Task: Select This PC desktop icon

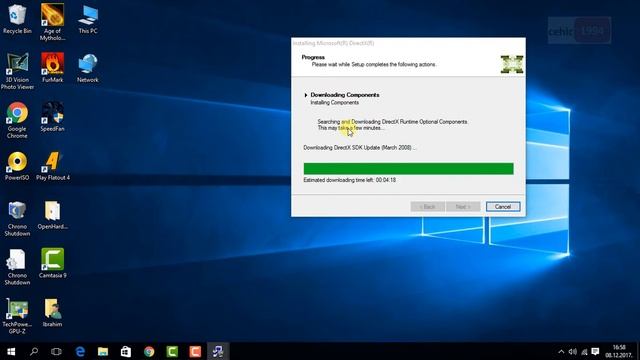Action: pyautogui.click(x=88, y=19)
